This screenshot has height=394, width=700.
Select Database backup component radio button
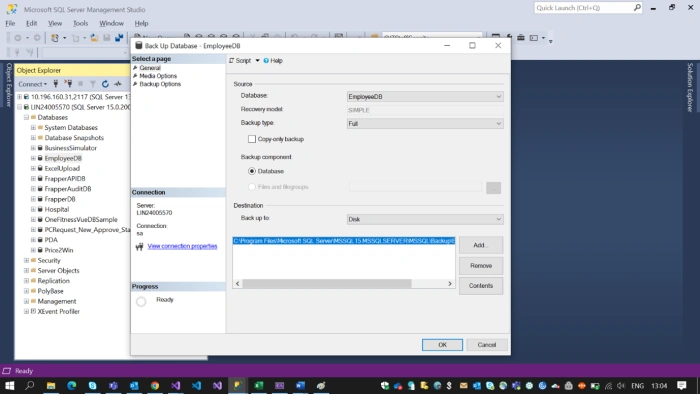252,171
